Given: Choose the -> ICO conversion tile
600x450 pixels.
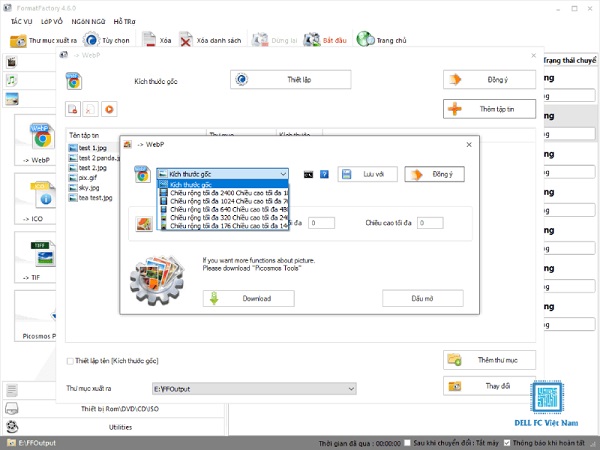Looking at the screenshot, I should pyautogui.click(x=35, y=199).
